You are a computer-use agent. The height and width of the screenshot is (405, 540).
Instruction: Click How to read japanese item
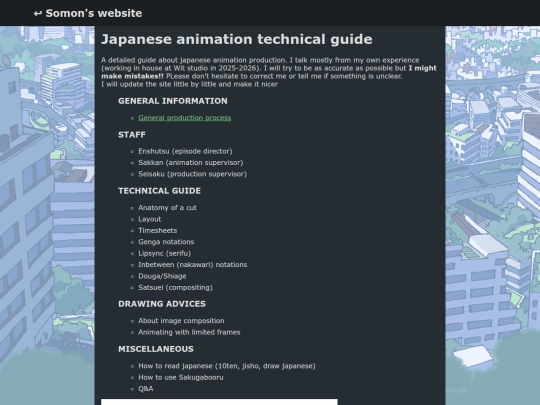tap(227, 366)
